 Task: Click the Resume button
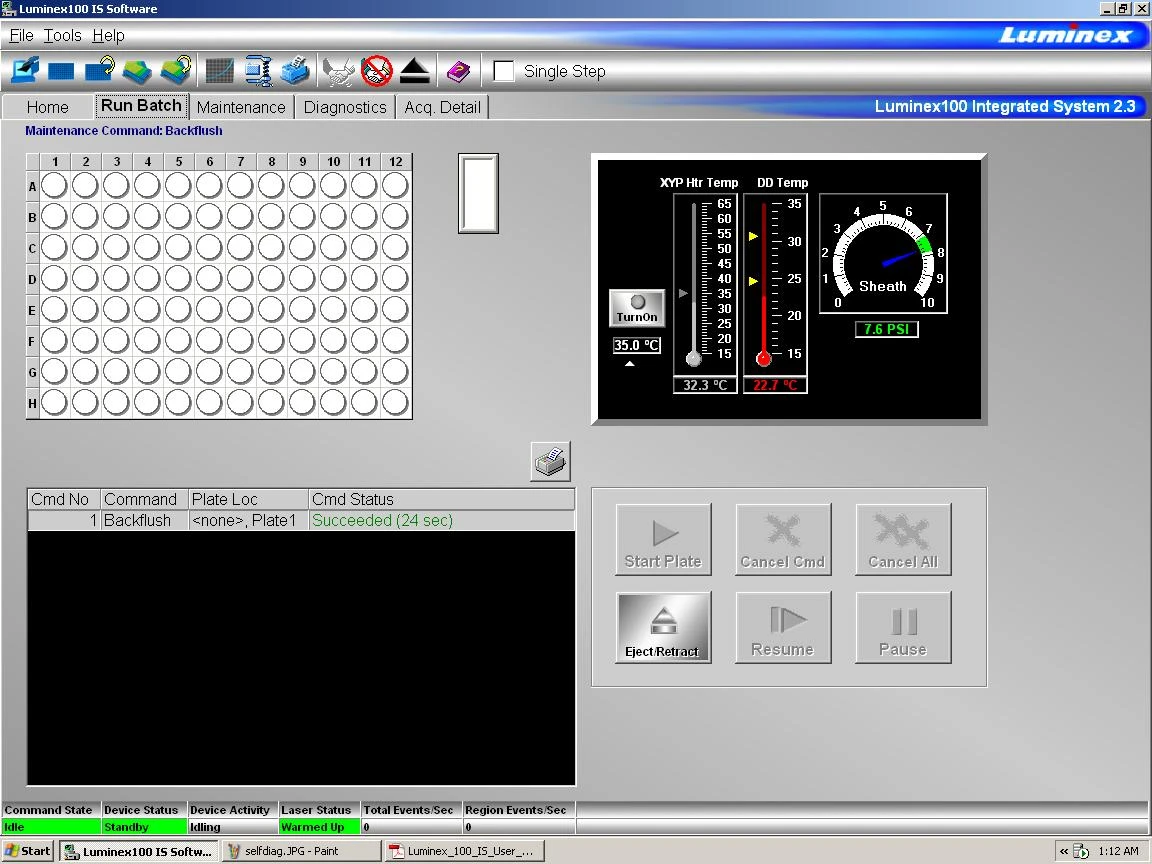(783, 627)
